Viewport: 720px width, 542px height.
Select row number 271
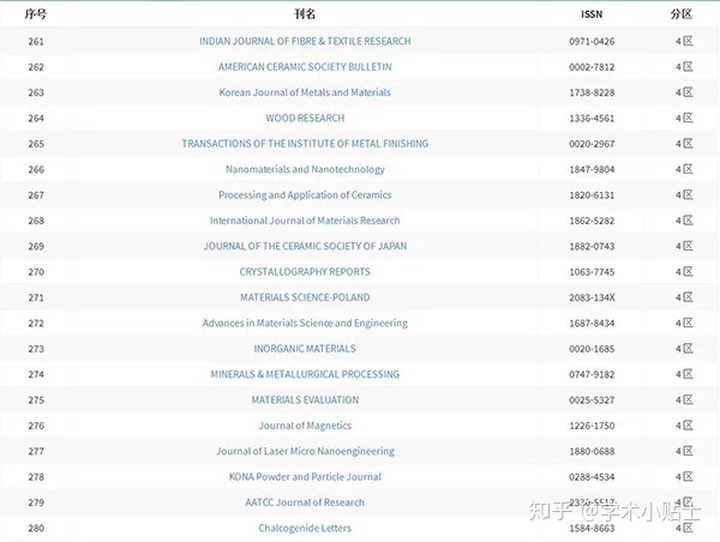[x=36, y=298]
